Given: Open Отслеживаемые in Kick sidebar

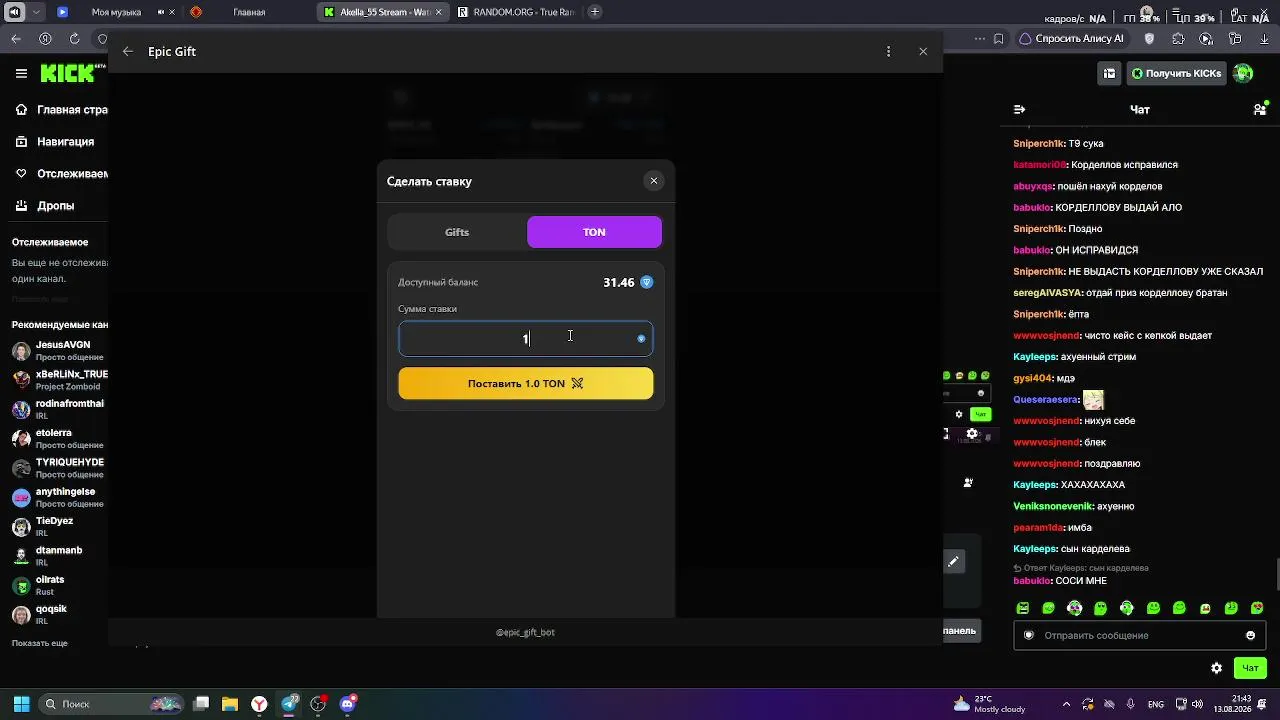Looking at the screenshot, I should click(62, 174).
